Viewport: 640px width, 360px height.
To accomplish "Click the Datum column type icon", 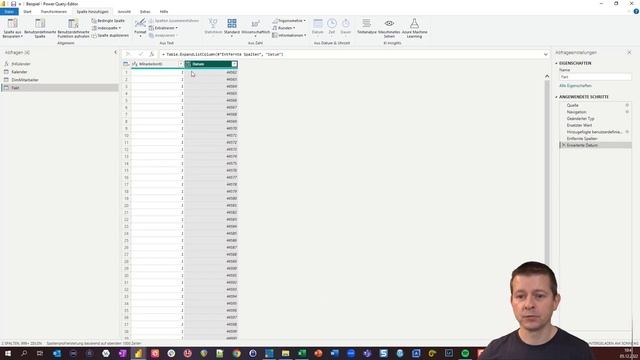I will [188, 64].
